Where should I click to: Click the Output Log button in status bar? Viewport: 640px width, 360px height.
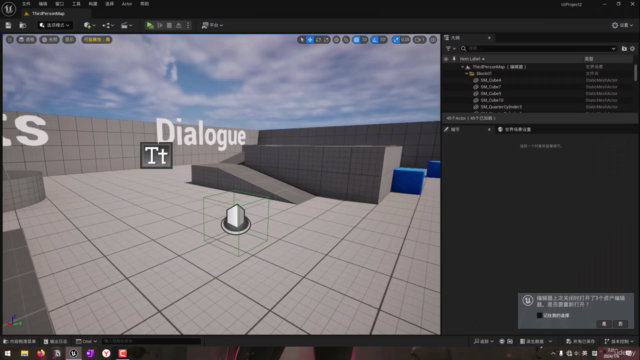pos(56,341)
